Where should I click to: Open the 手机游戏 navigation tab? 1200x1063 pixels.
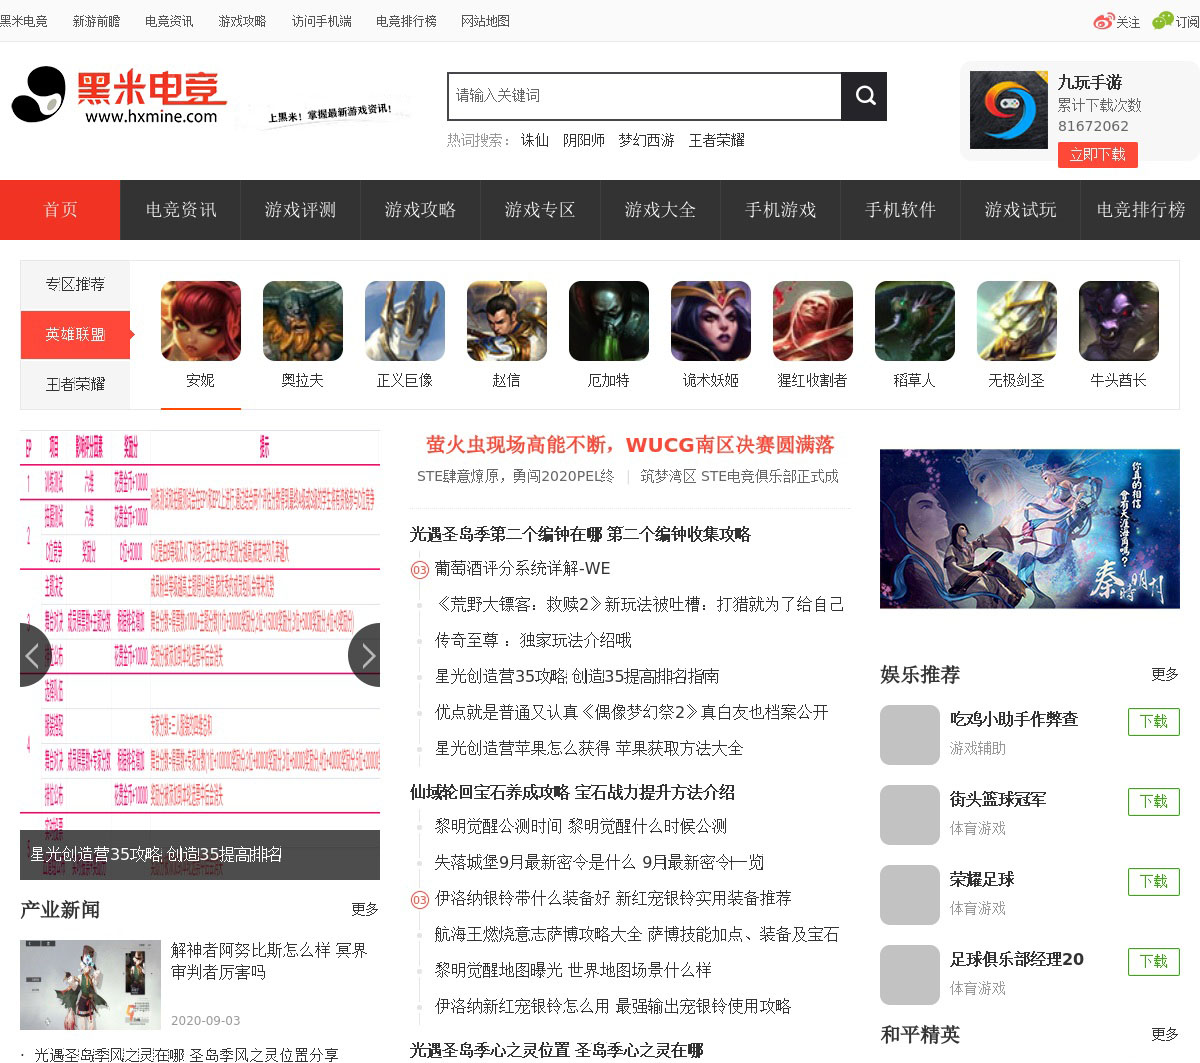pyautogui.click(x=780, y=210)
